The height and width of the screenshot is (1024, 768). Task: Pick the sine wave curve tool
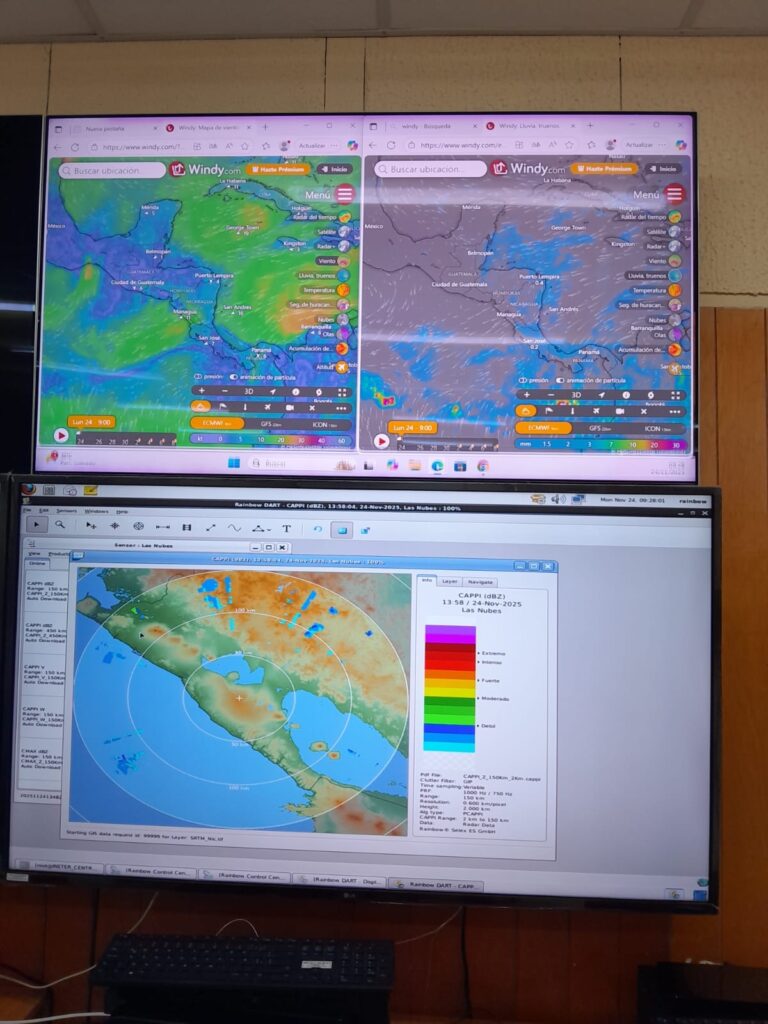click(234, 527)
